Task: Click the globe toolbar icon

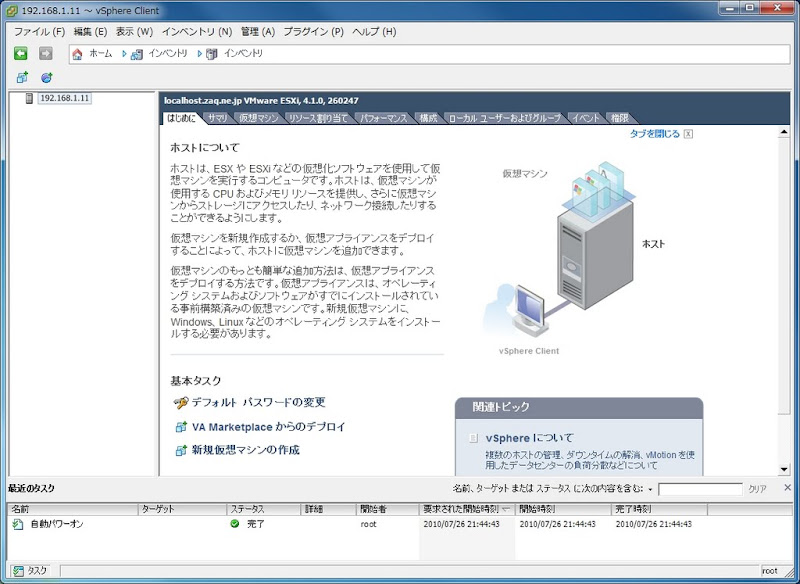Action: pos(46,78)
